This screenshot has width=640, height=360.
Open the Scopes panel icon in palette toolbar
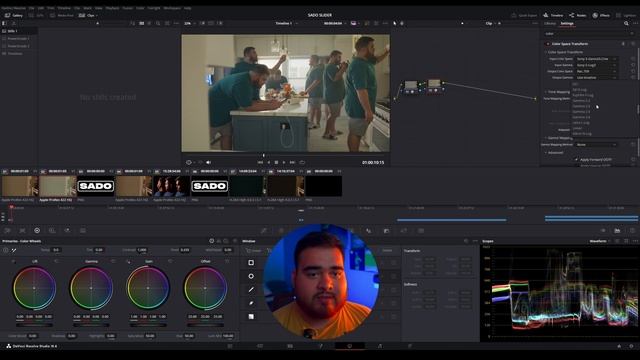(x=617, y=231)
